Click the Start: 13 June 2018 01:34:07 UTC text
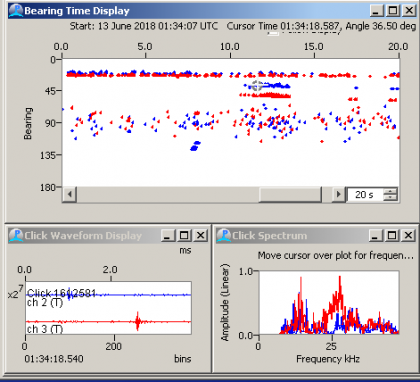 coord(144,26)
